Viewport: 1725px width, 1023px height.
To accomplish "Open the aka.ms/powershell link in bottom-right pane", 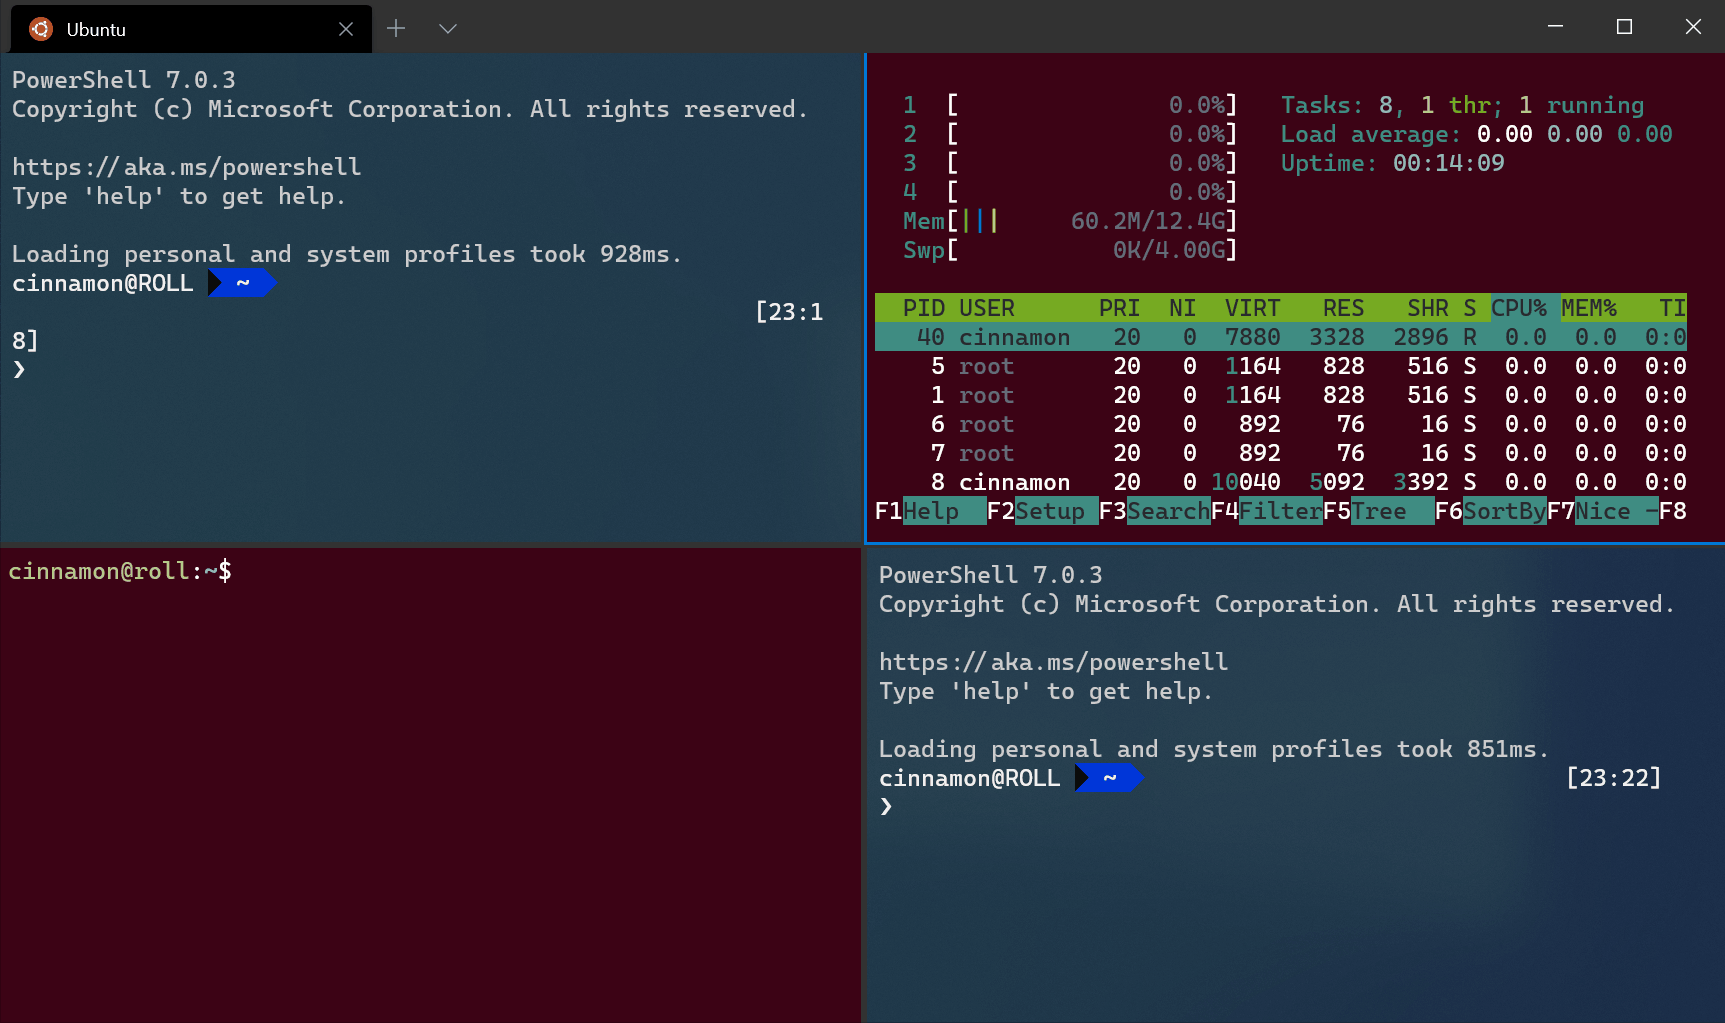I will tap(1054, 661).
